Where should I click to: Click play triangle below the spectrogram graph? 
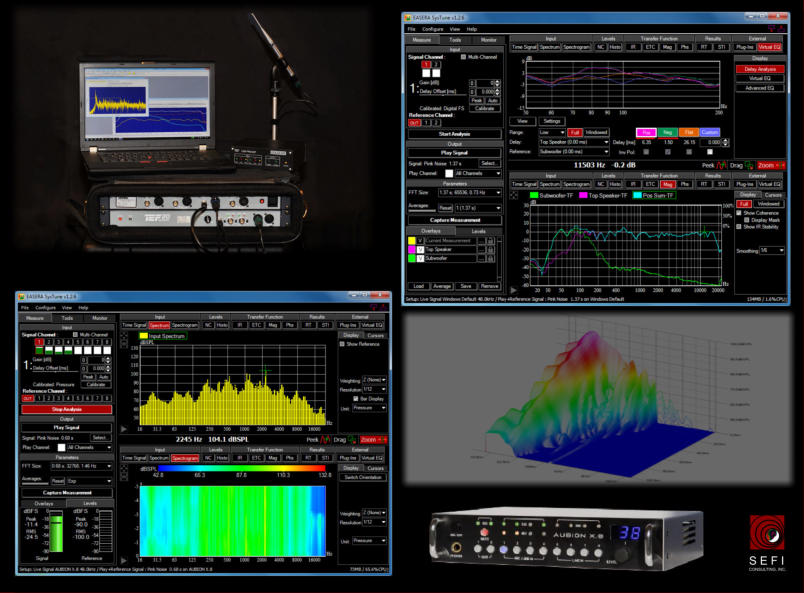124,561
